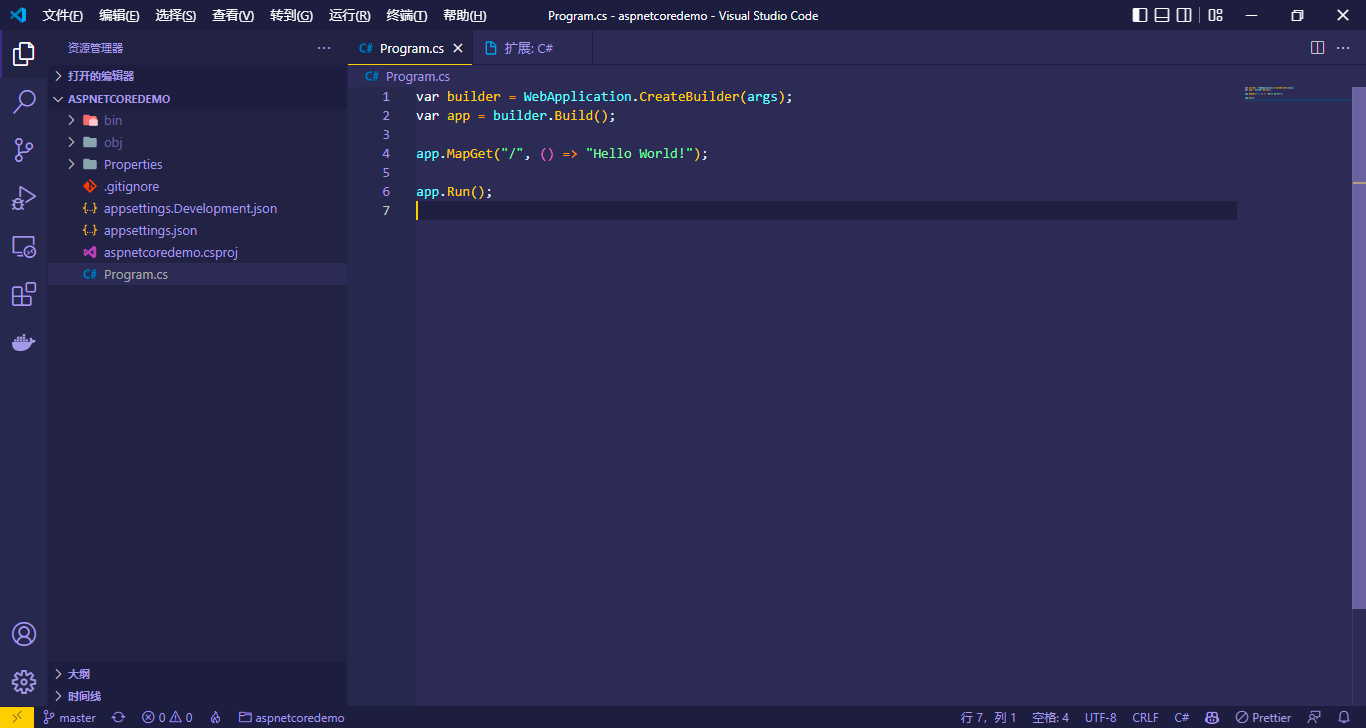Click the 行 7, 列 1 cursor position
Viewport: 1366px width, 728px height.
tap(988, 718)
